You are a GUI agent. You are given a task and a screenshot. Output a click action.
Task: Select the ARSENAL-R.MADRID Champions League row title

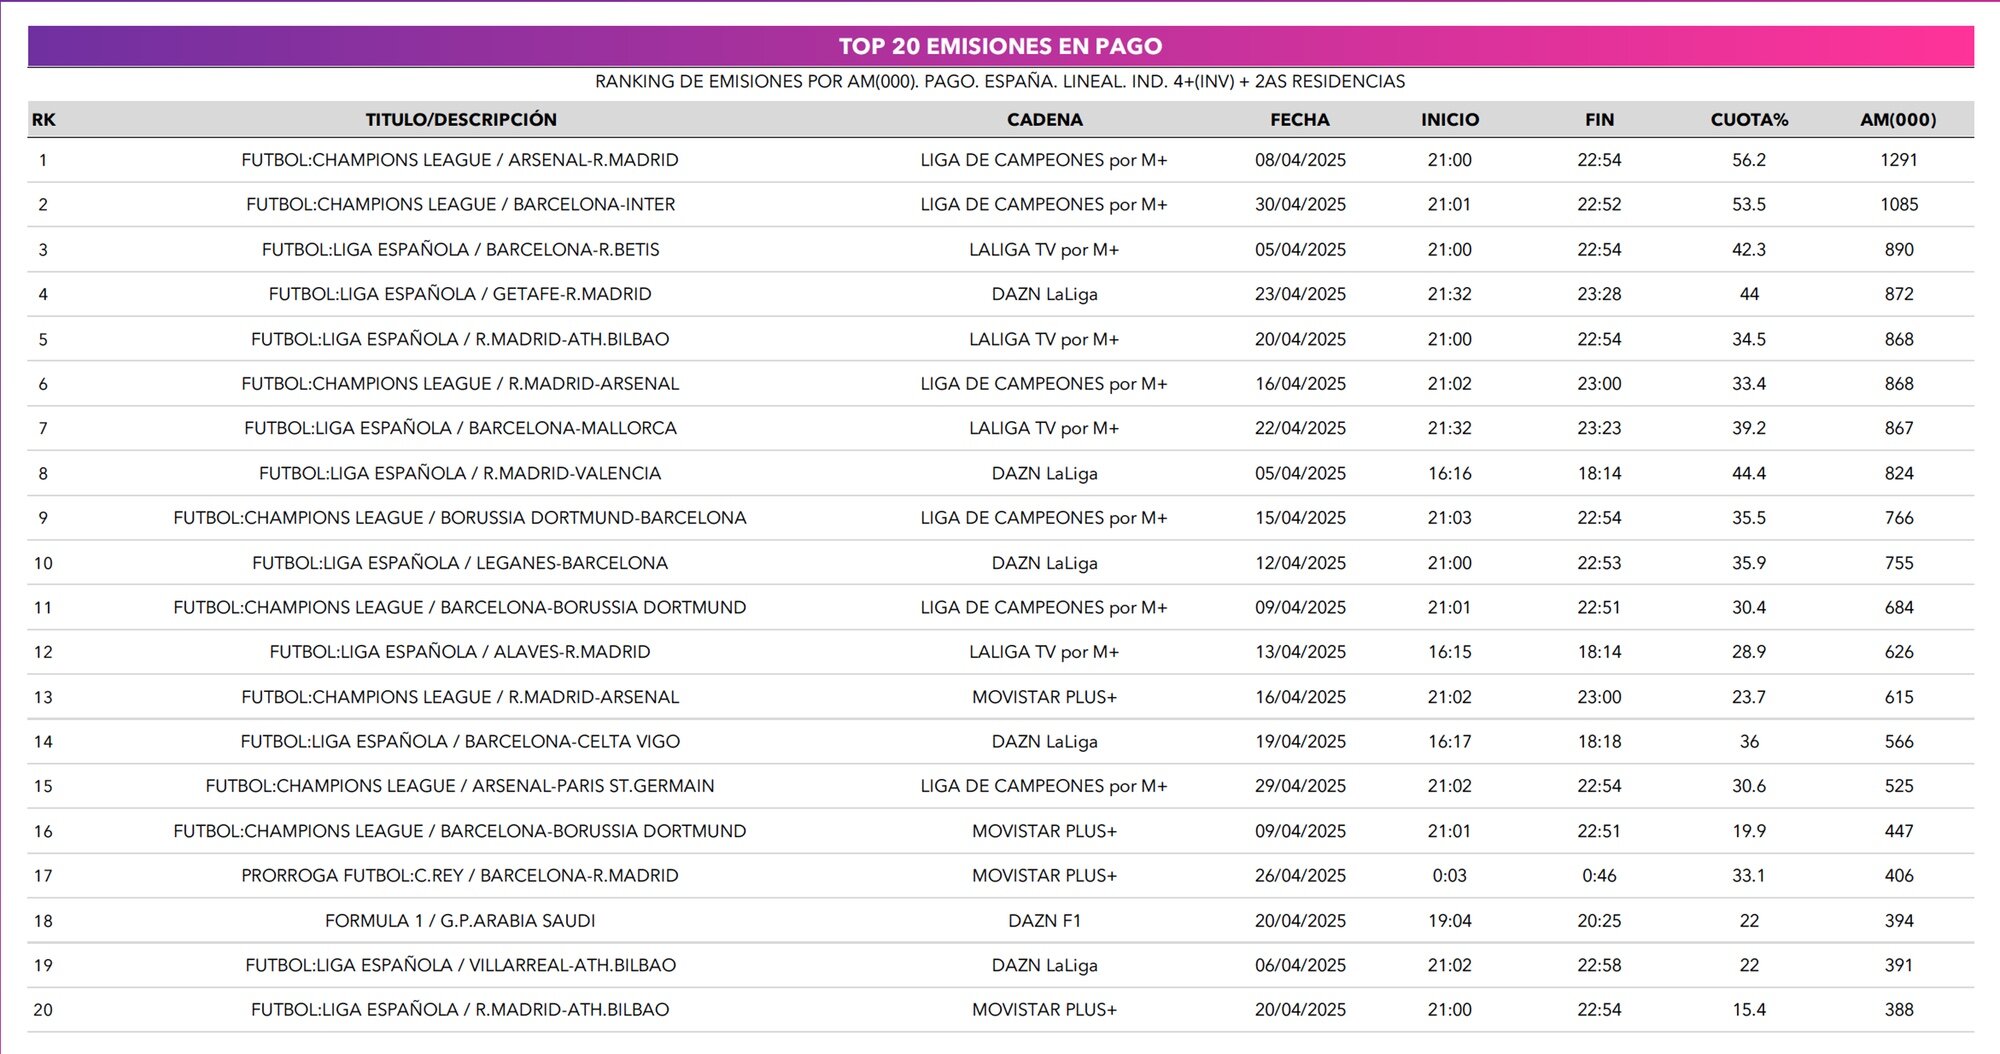coord(460,160)
